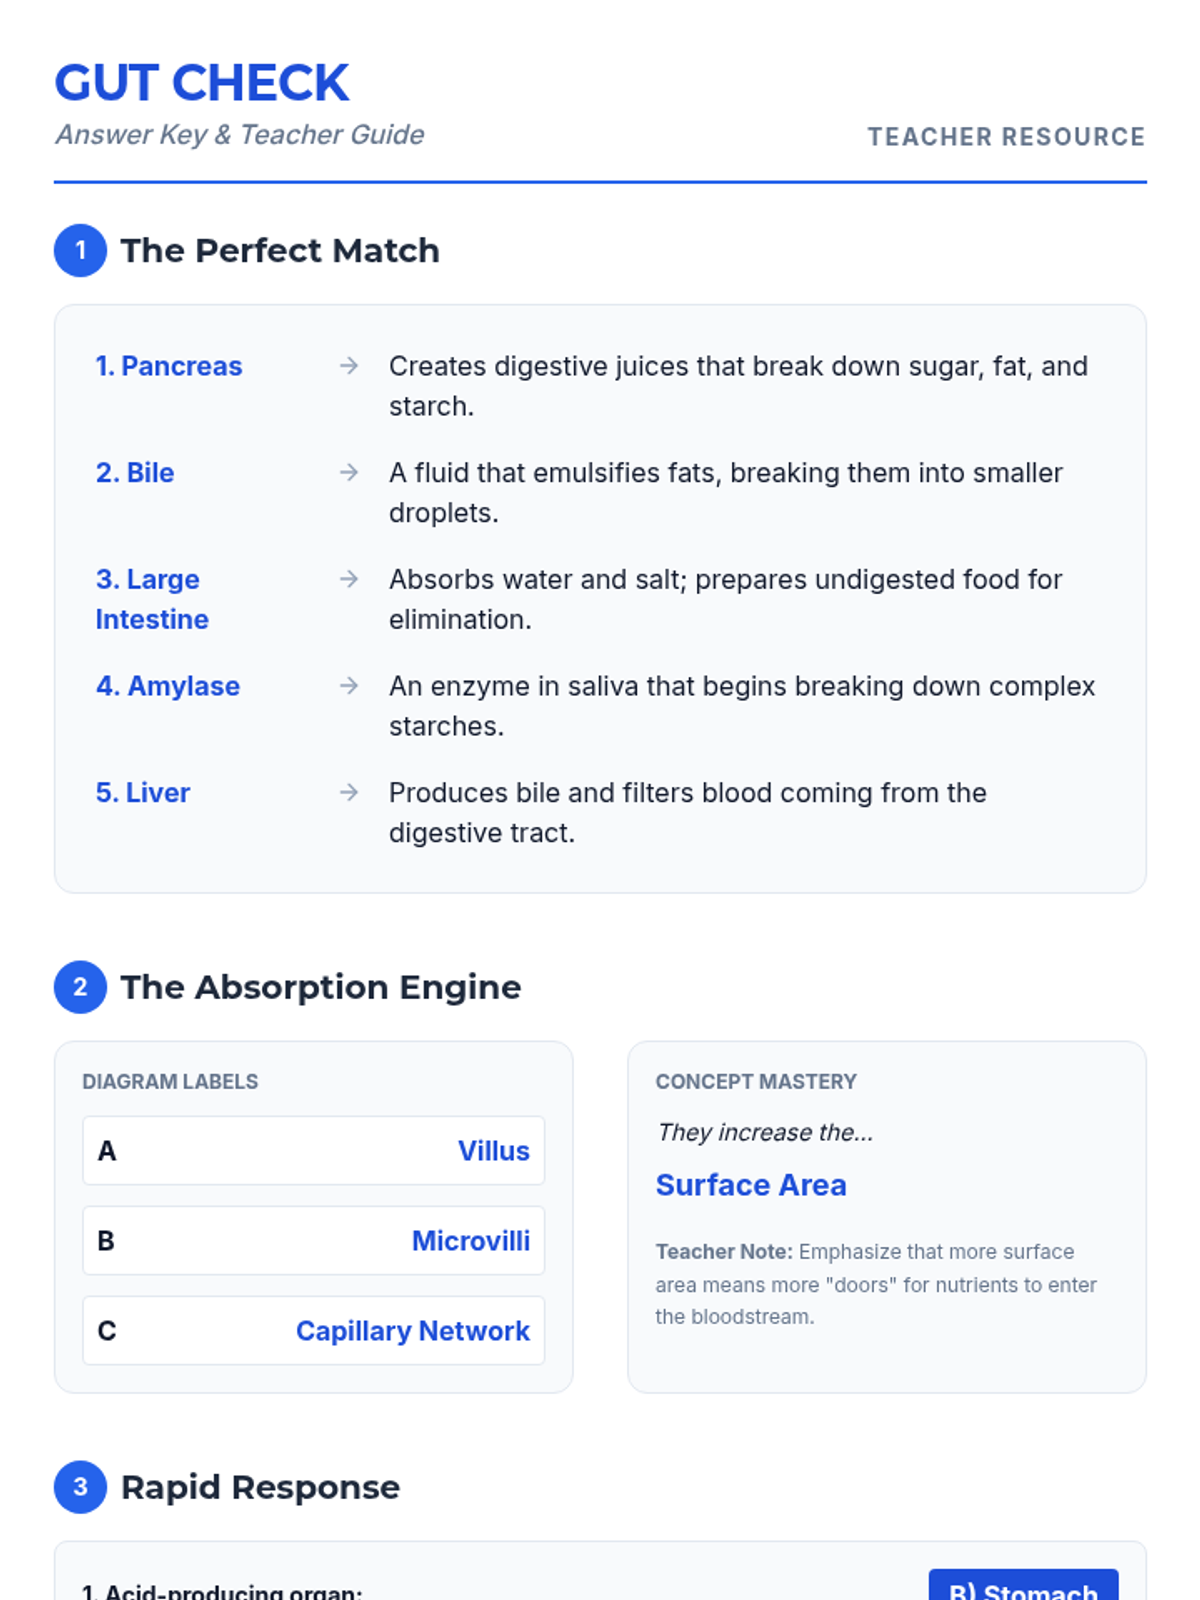This screenshot has height=1600, width=1200.
Task: Select diagram label A Villus row
Action: point(314,1151)
